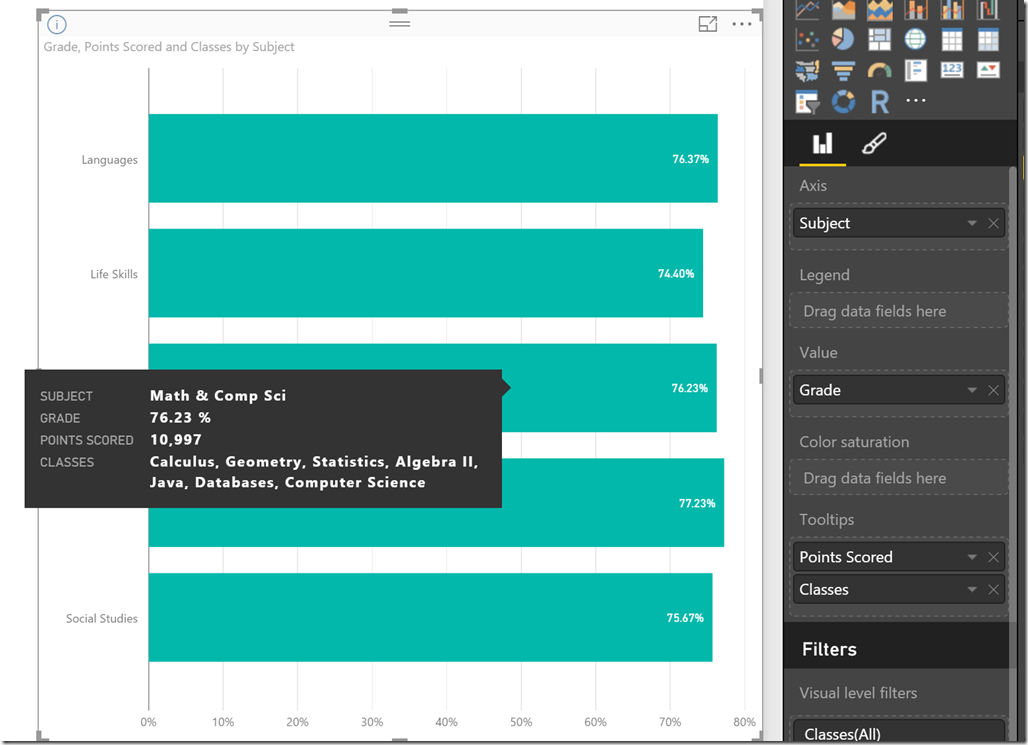Open the Points Scored field dropdown arrow

[972, 557]
